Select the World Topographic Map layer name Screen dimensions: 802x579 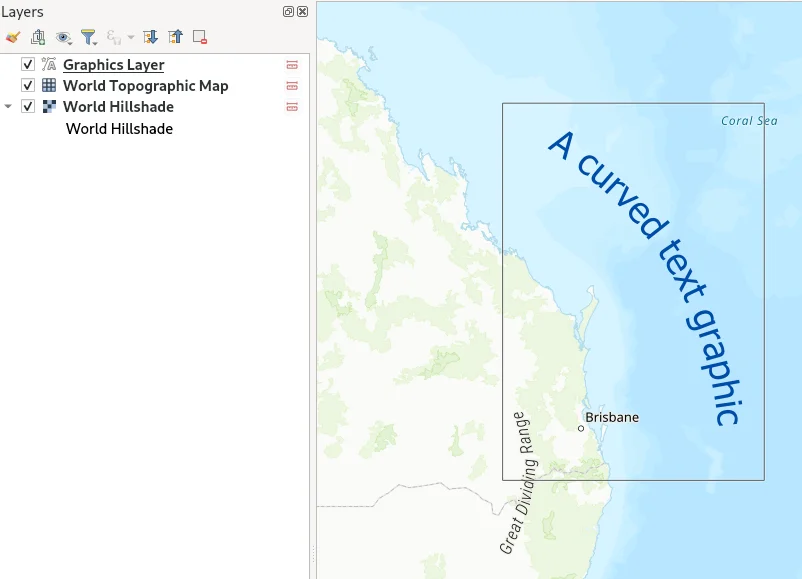145,86
